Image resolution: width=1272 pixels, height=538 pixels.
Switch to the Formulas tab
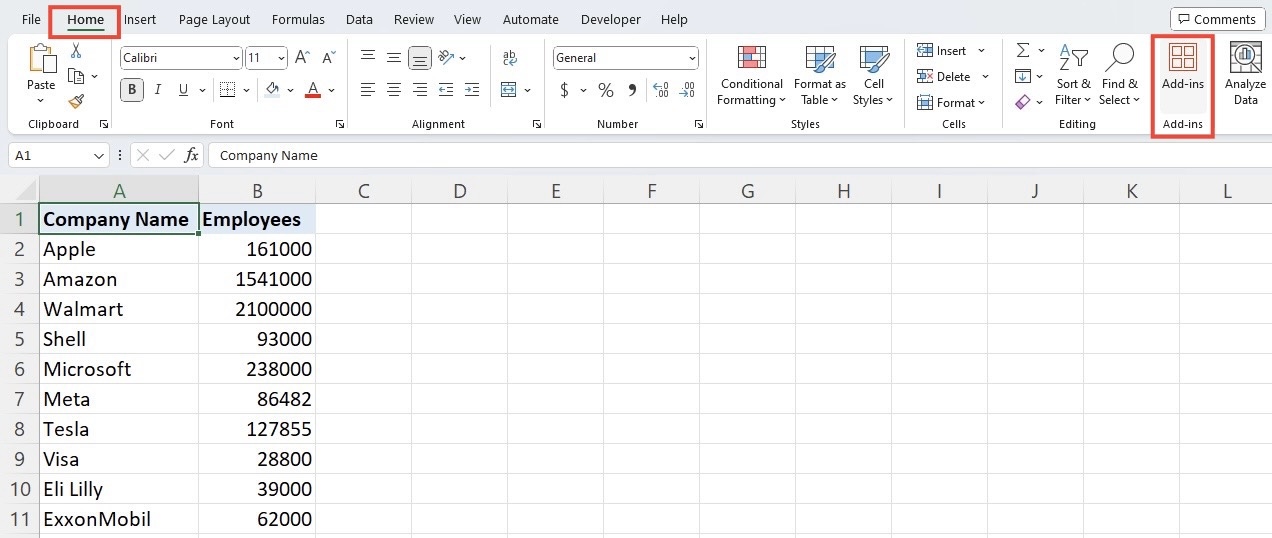[x=298, y=19]
